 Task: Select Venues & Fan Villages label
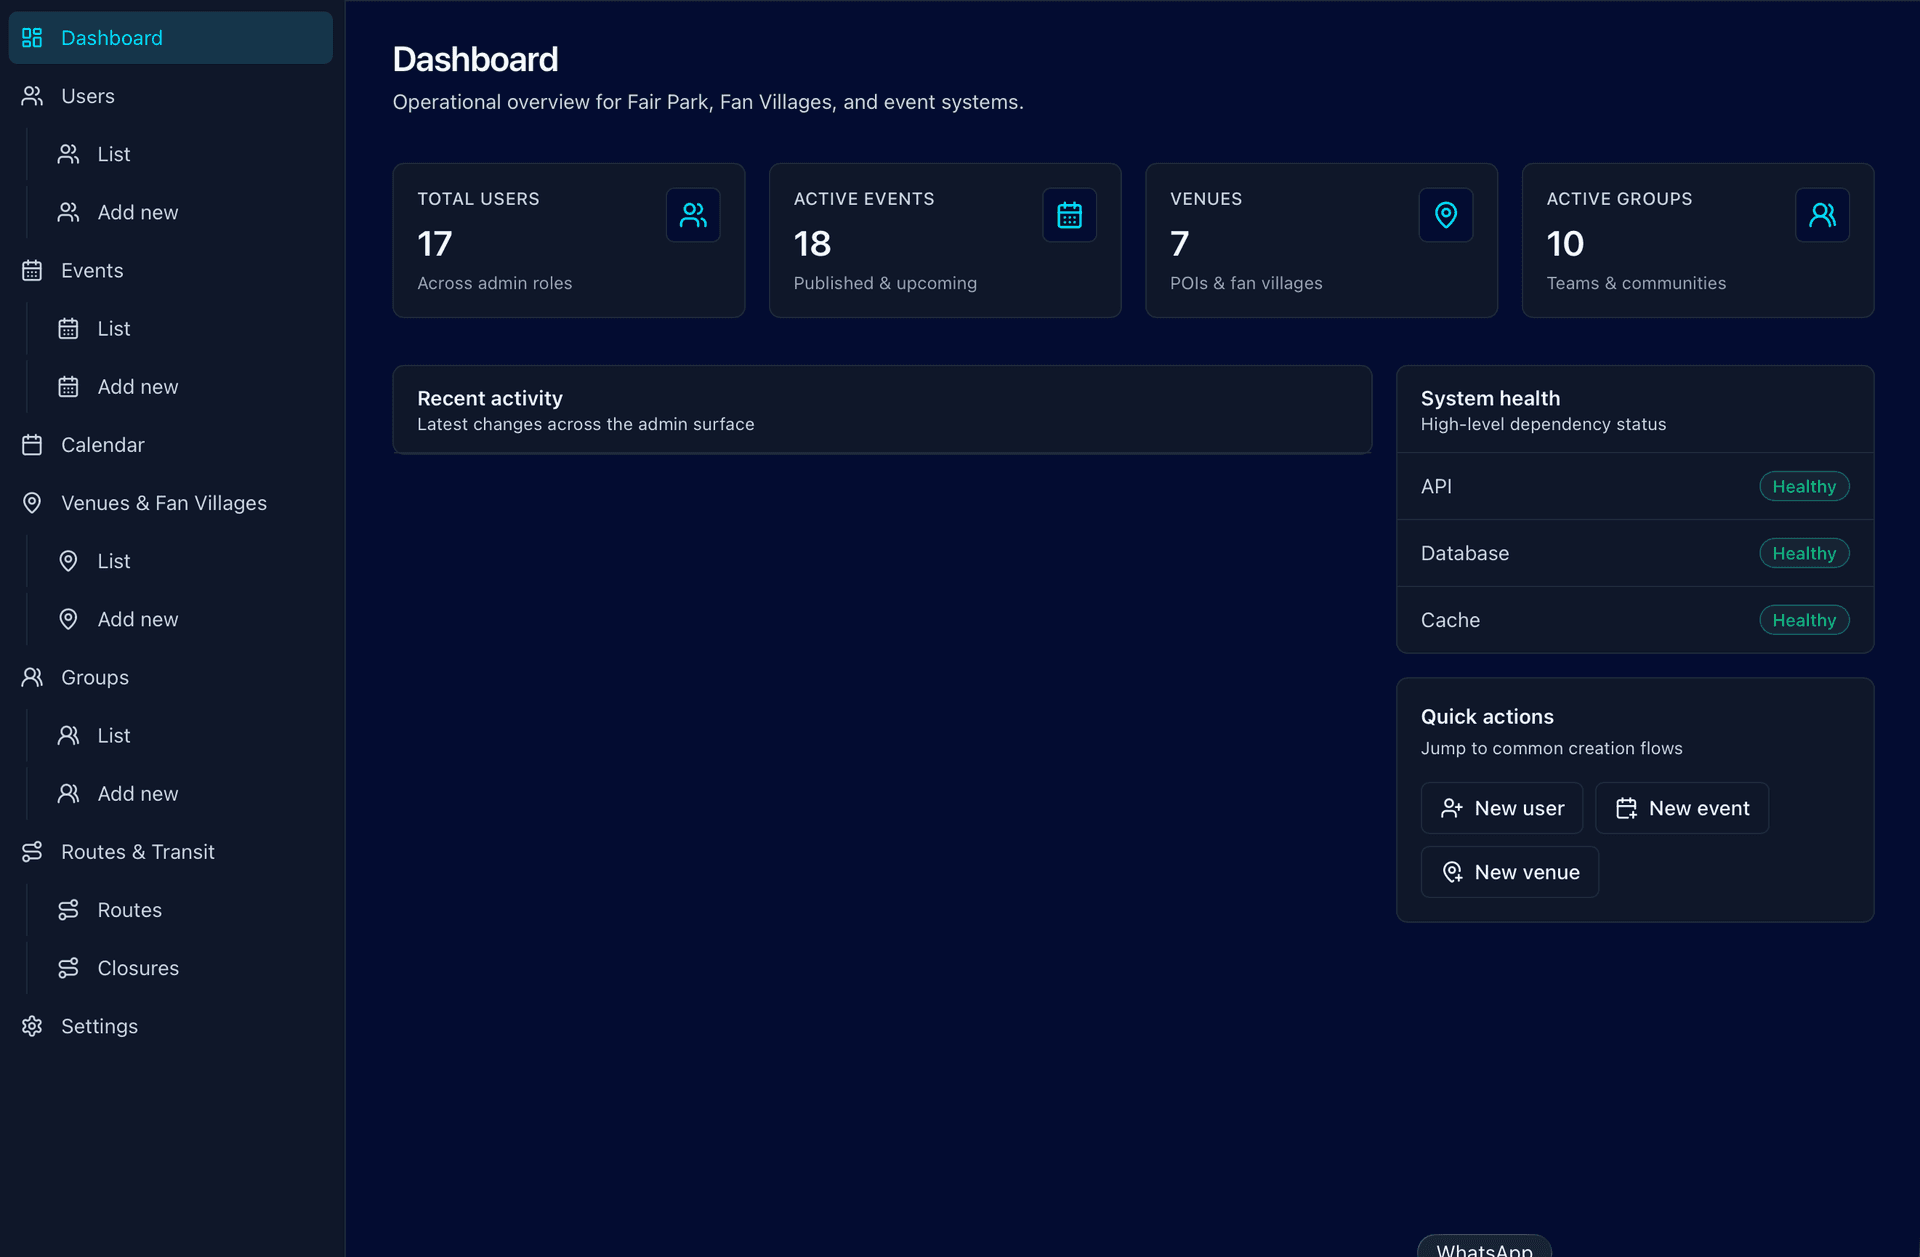click(x=164, y=503)
